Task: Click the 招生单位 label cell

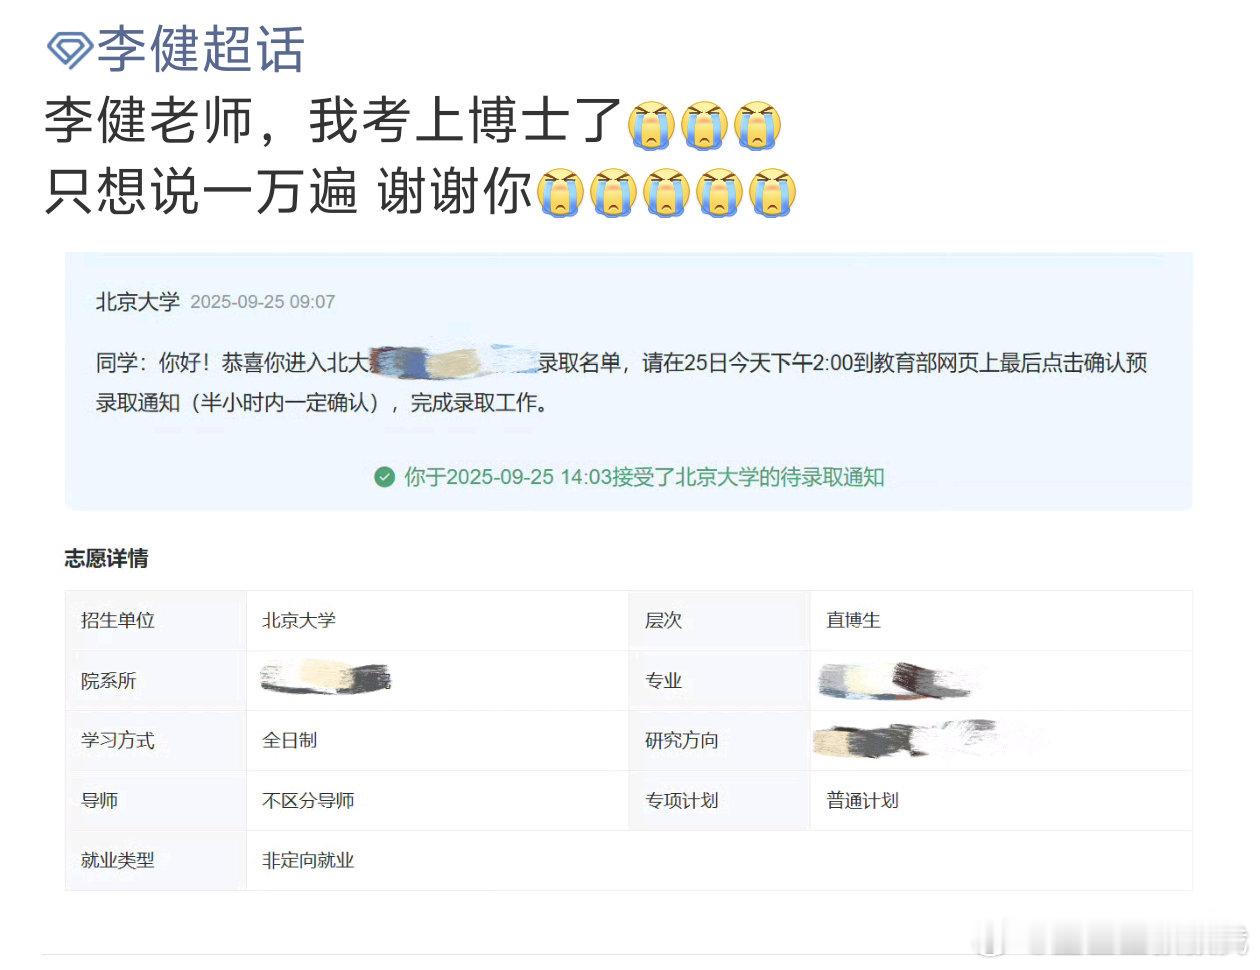Action: tap(118, 620)
